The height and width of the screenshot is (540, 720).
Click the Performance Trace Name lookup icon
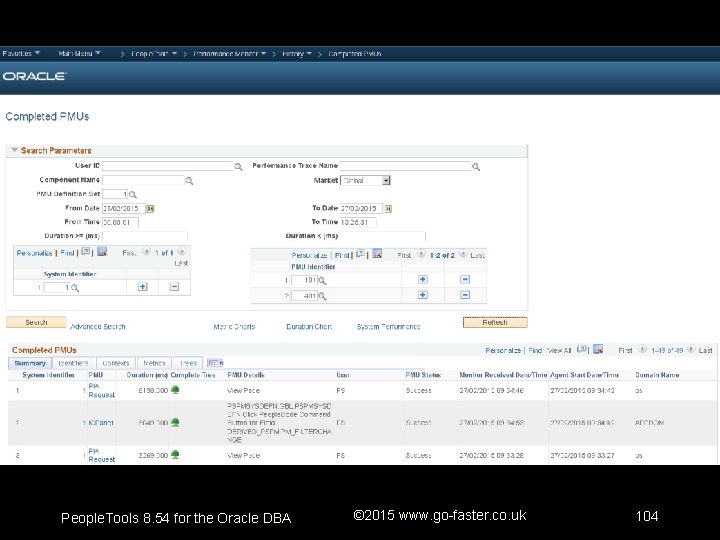(x=476, y=167)
